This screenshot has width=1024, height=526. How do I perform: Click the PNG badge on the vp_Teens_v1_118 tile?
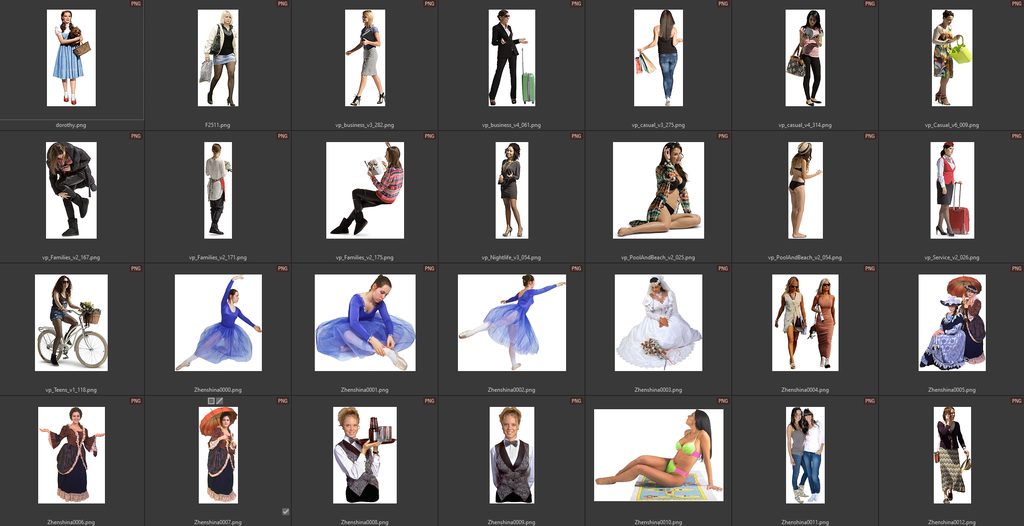(136, 269)
